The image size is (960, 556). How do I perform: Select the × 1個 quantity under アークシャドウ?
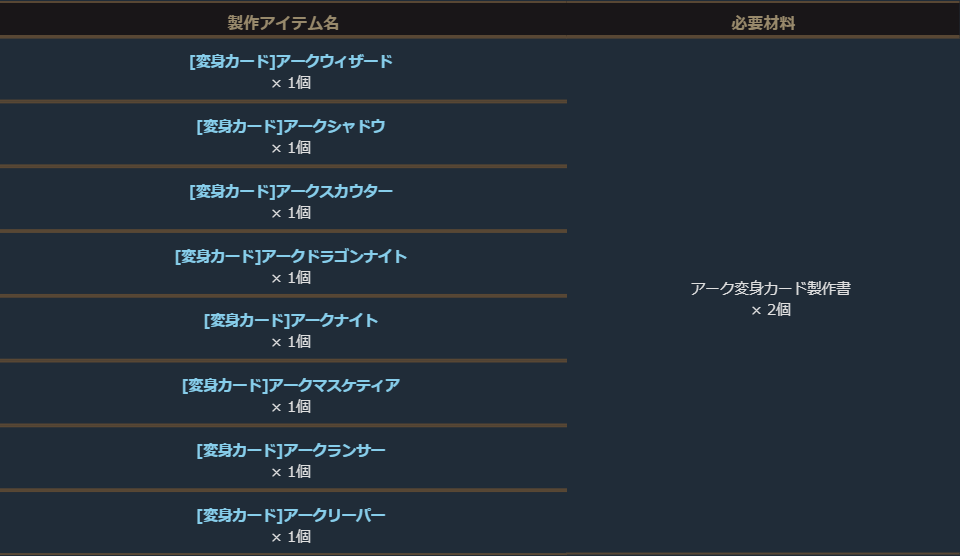tap(291, 148)
